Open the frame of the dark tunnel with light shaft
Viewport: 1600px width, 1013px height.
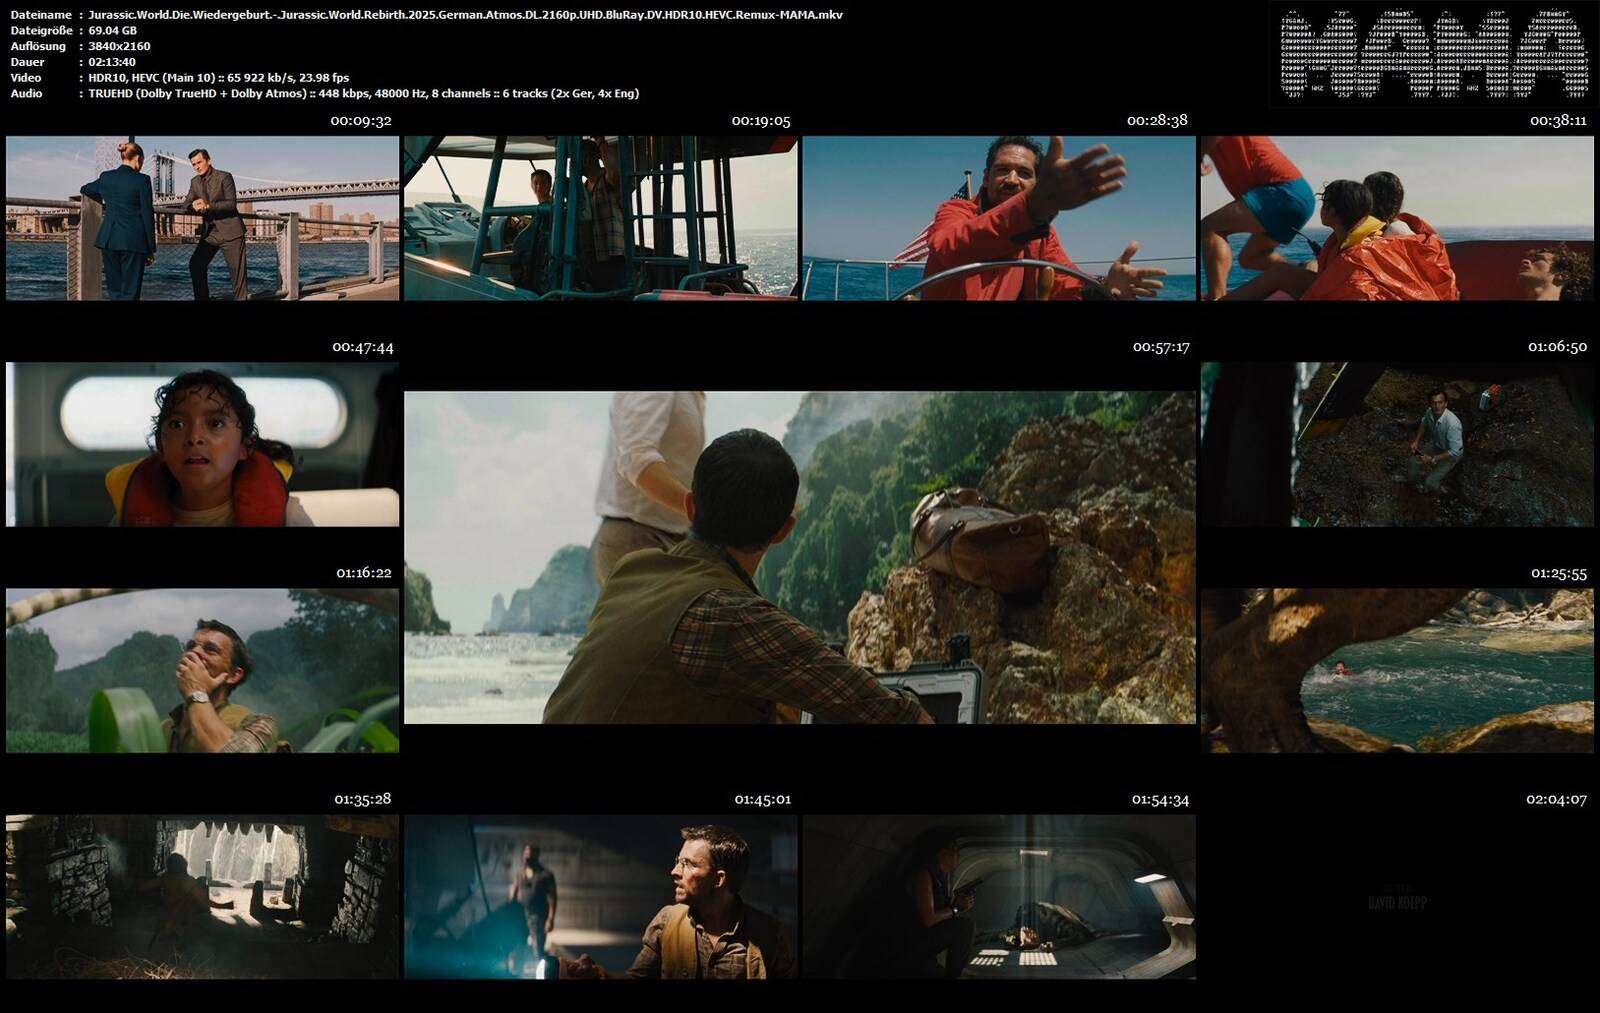click(999, 896)
